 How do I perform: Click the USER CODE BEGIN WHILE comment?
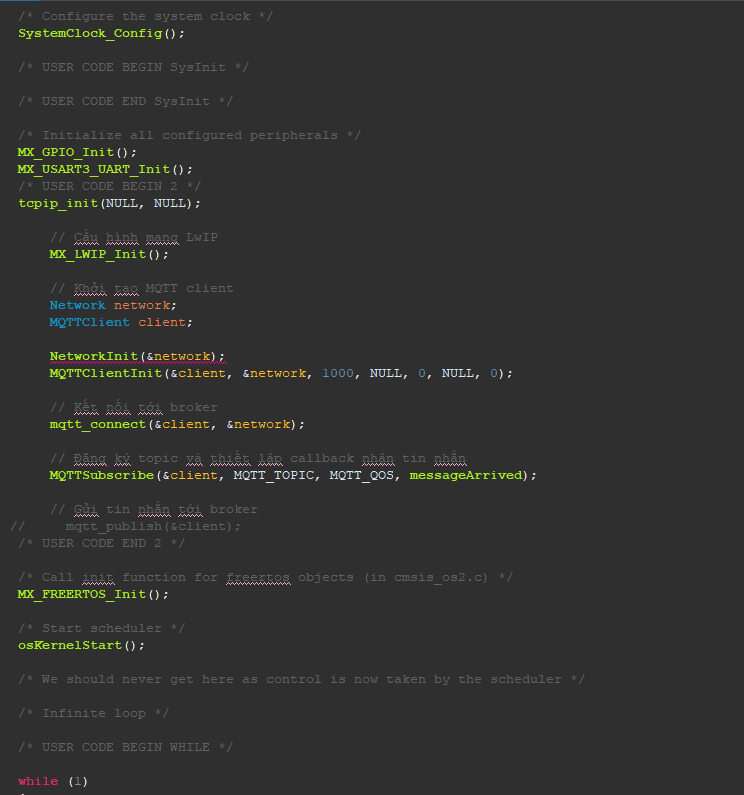125,747
